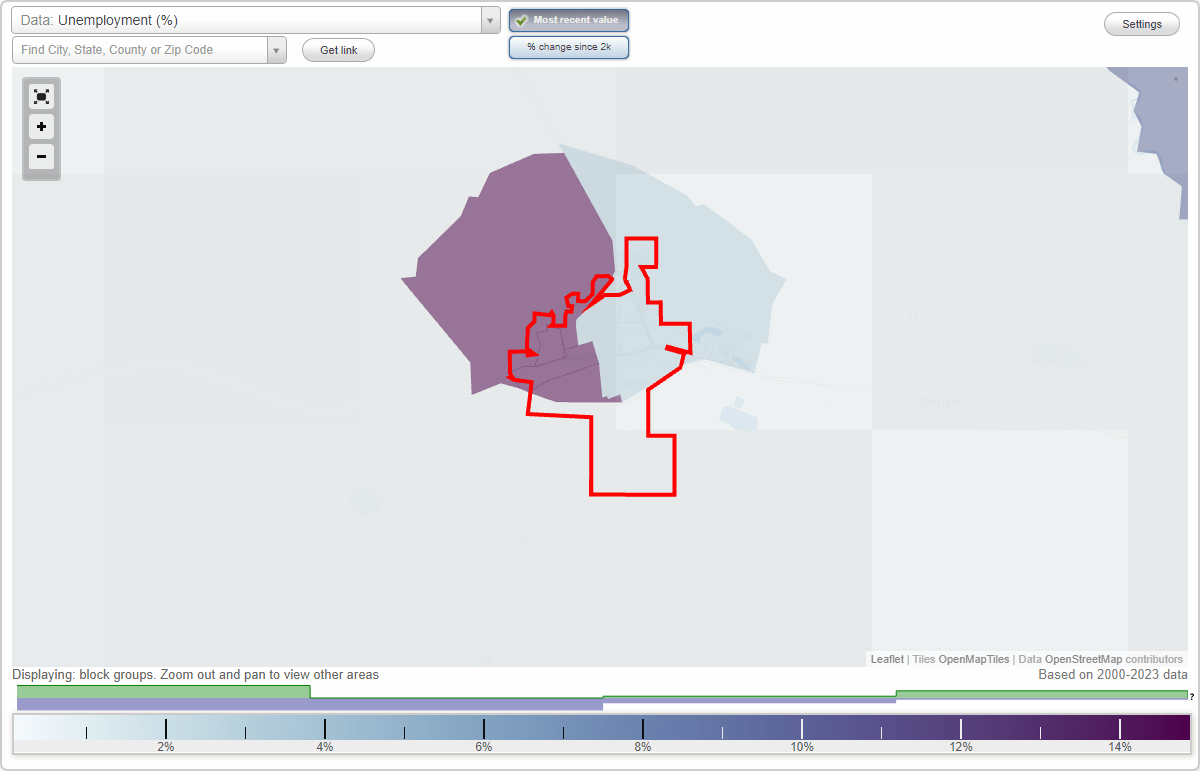Open the Leaflet attribution link

point(887,659)
